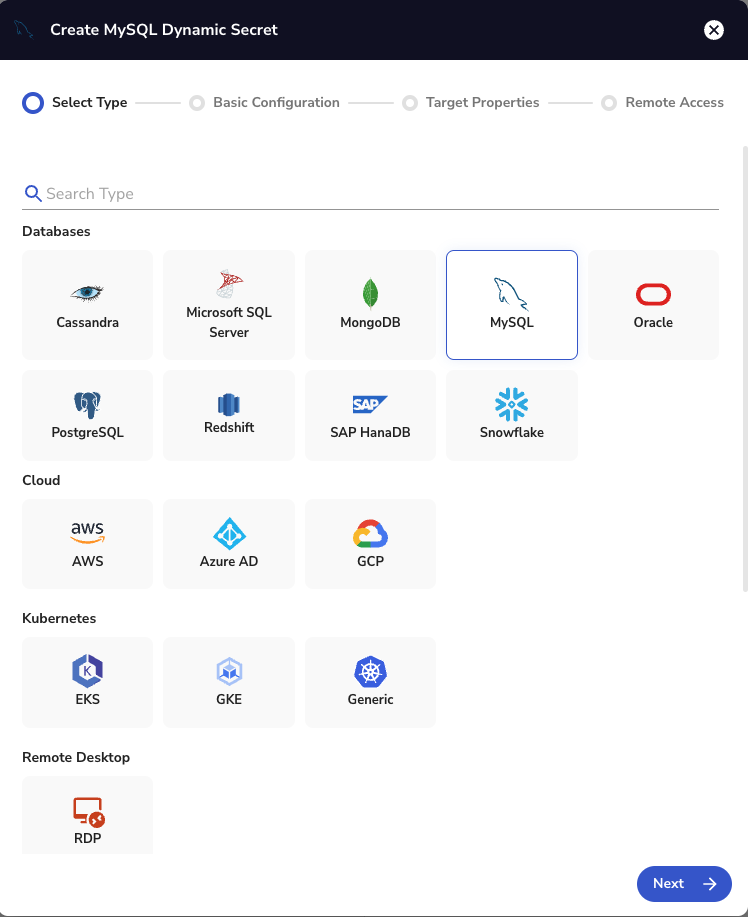The height and width of the screenshot is (917, 748).
Task: Select the Generic Kubernetes tile
Action: click(x=370, y=682)
